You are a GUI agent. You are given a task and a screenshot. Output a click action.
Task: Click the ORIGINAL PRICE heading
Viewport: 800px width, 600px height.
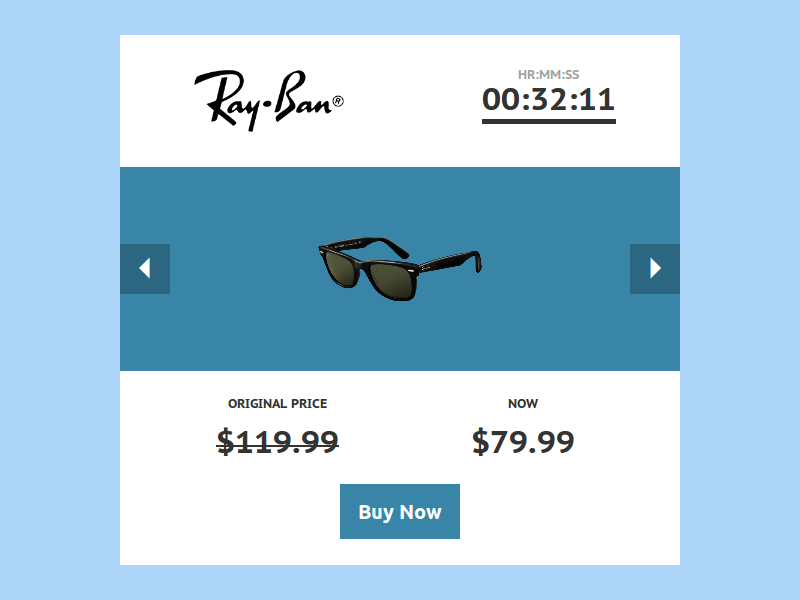pyautogui.click(x=278, y=404)
